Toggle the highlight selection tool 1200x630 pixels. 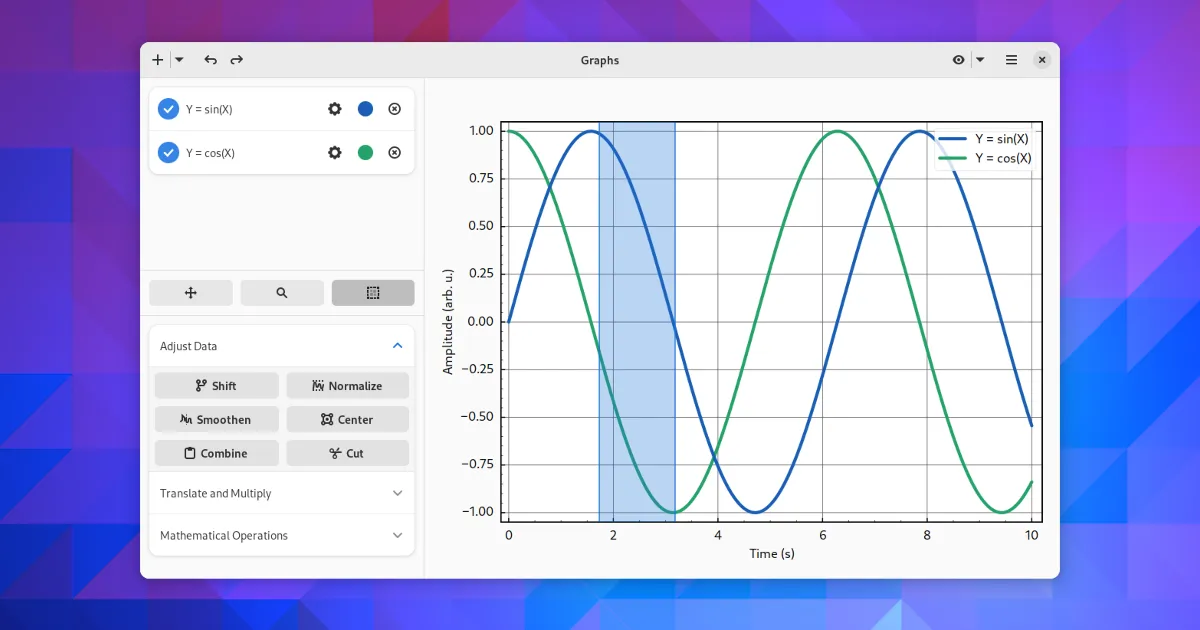pos(373,293)
